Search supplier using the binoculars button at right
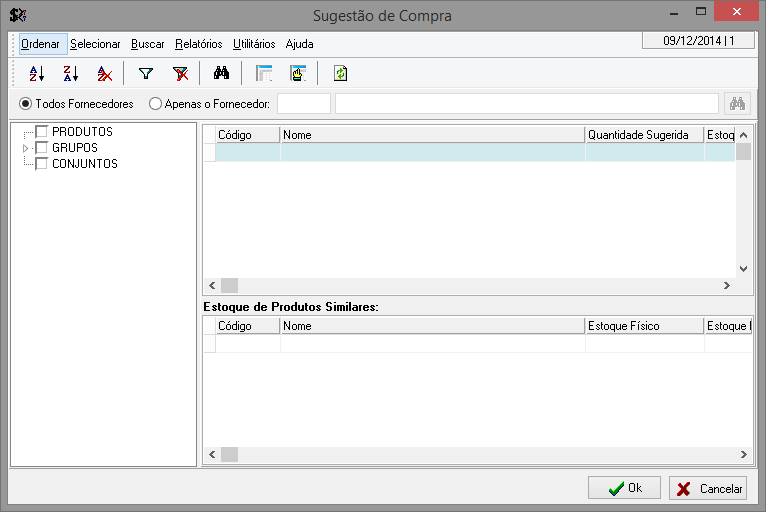Image resolution: width=766 pixels, height=512 pixels. pyautogui.click(x=738, y=103)
